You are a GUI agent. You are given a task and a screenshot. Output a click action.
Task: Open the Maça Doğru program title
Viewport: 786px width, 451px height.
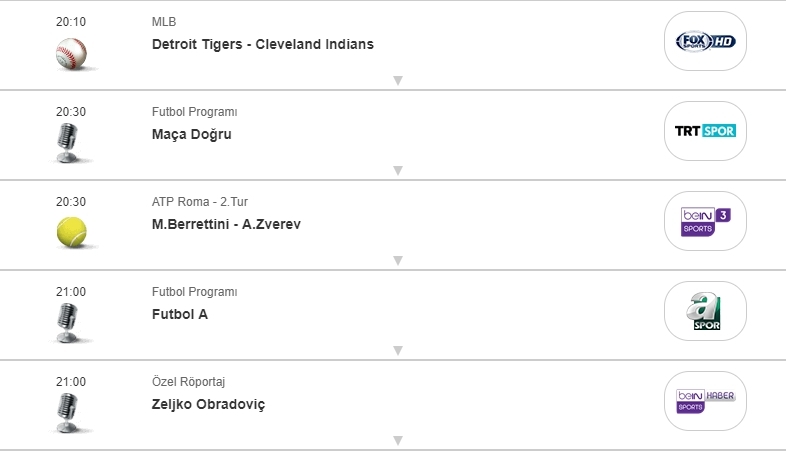coord(192,134)
